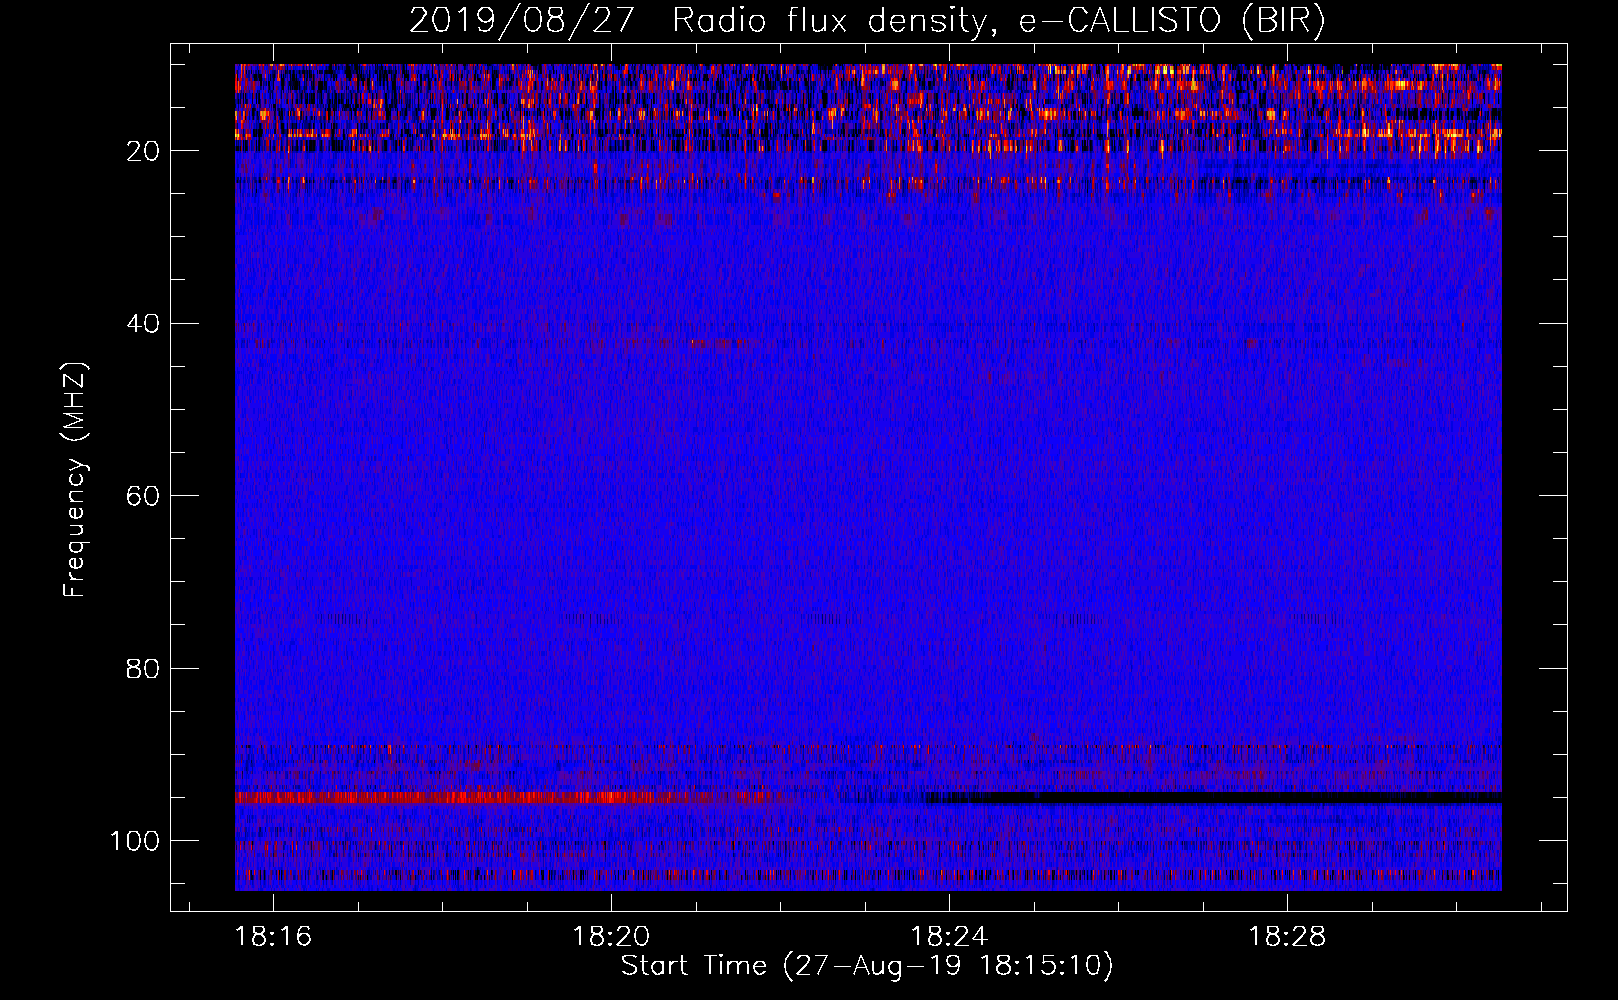Click the 80 MHz frequency tick label
1618x1000 pixels.
pyautogui.click(x=143, y=668)
